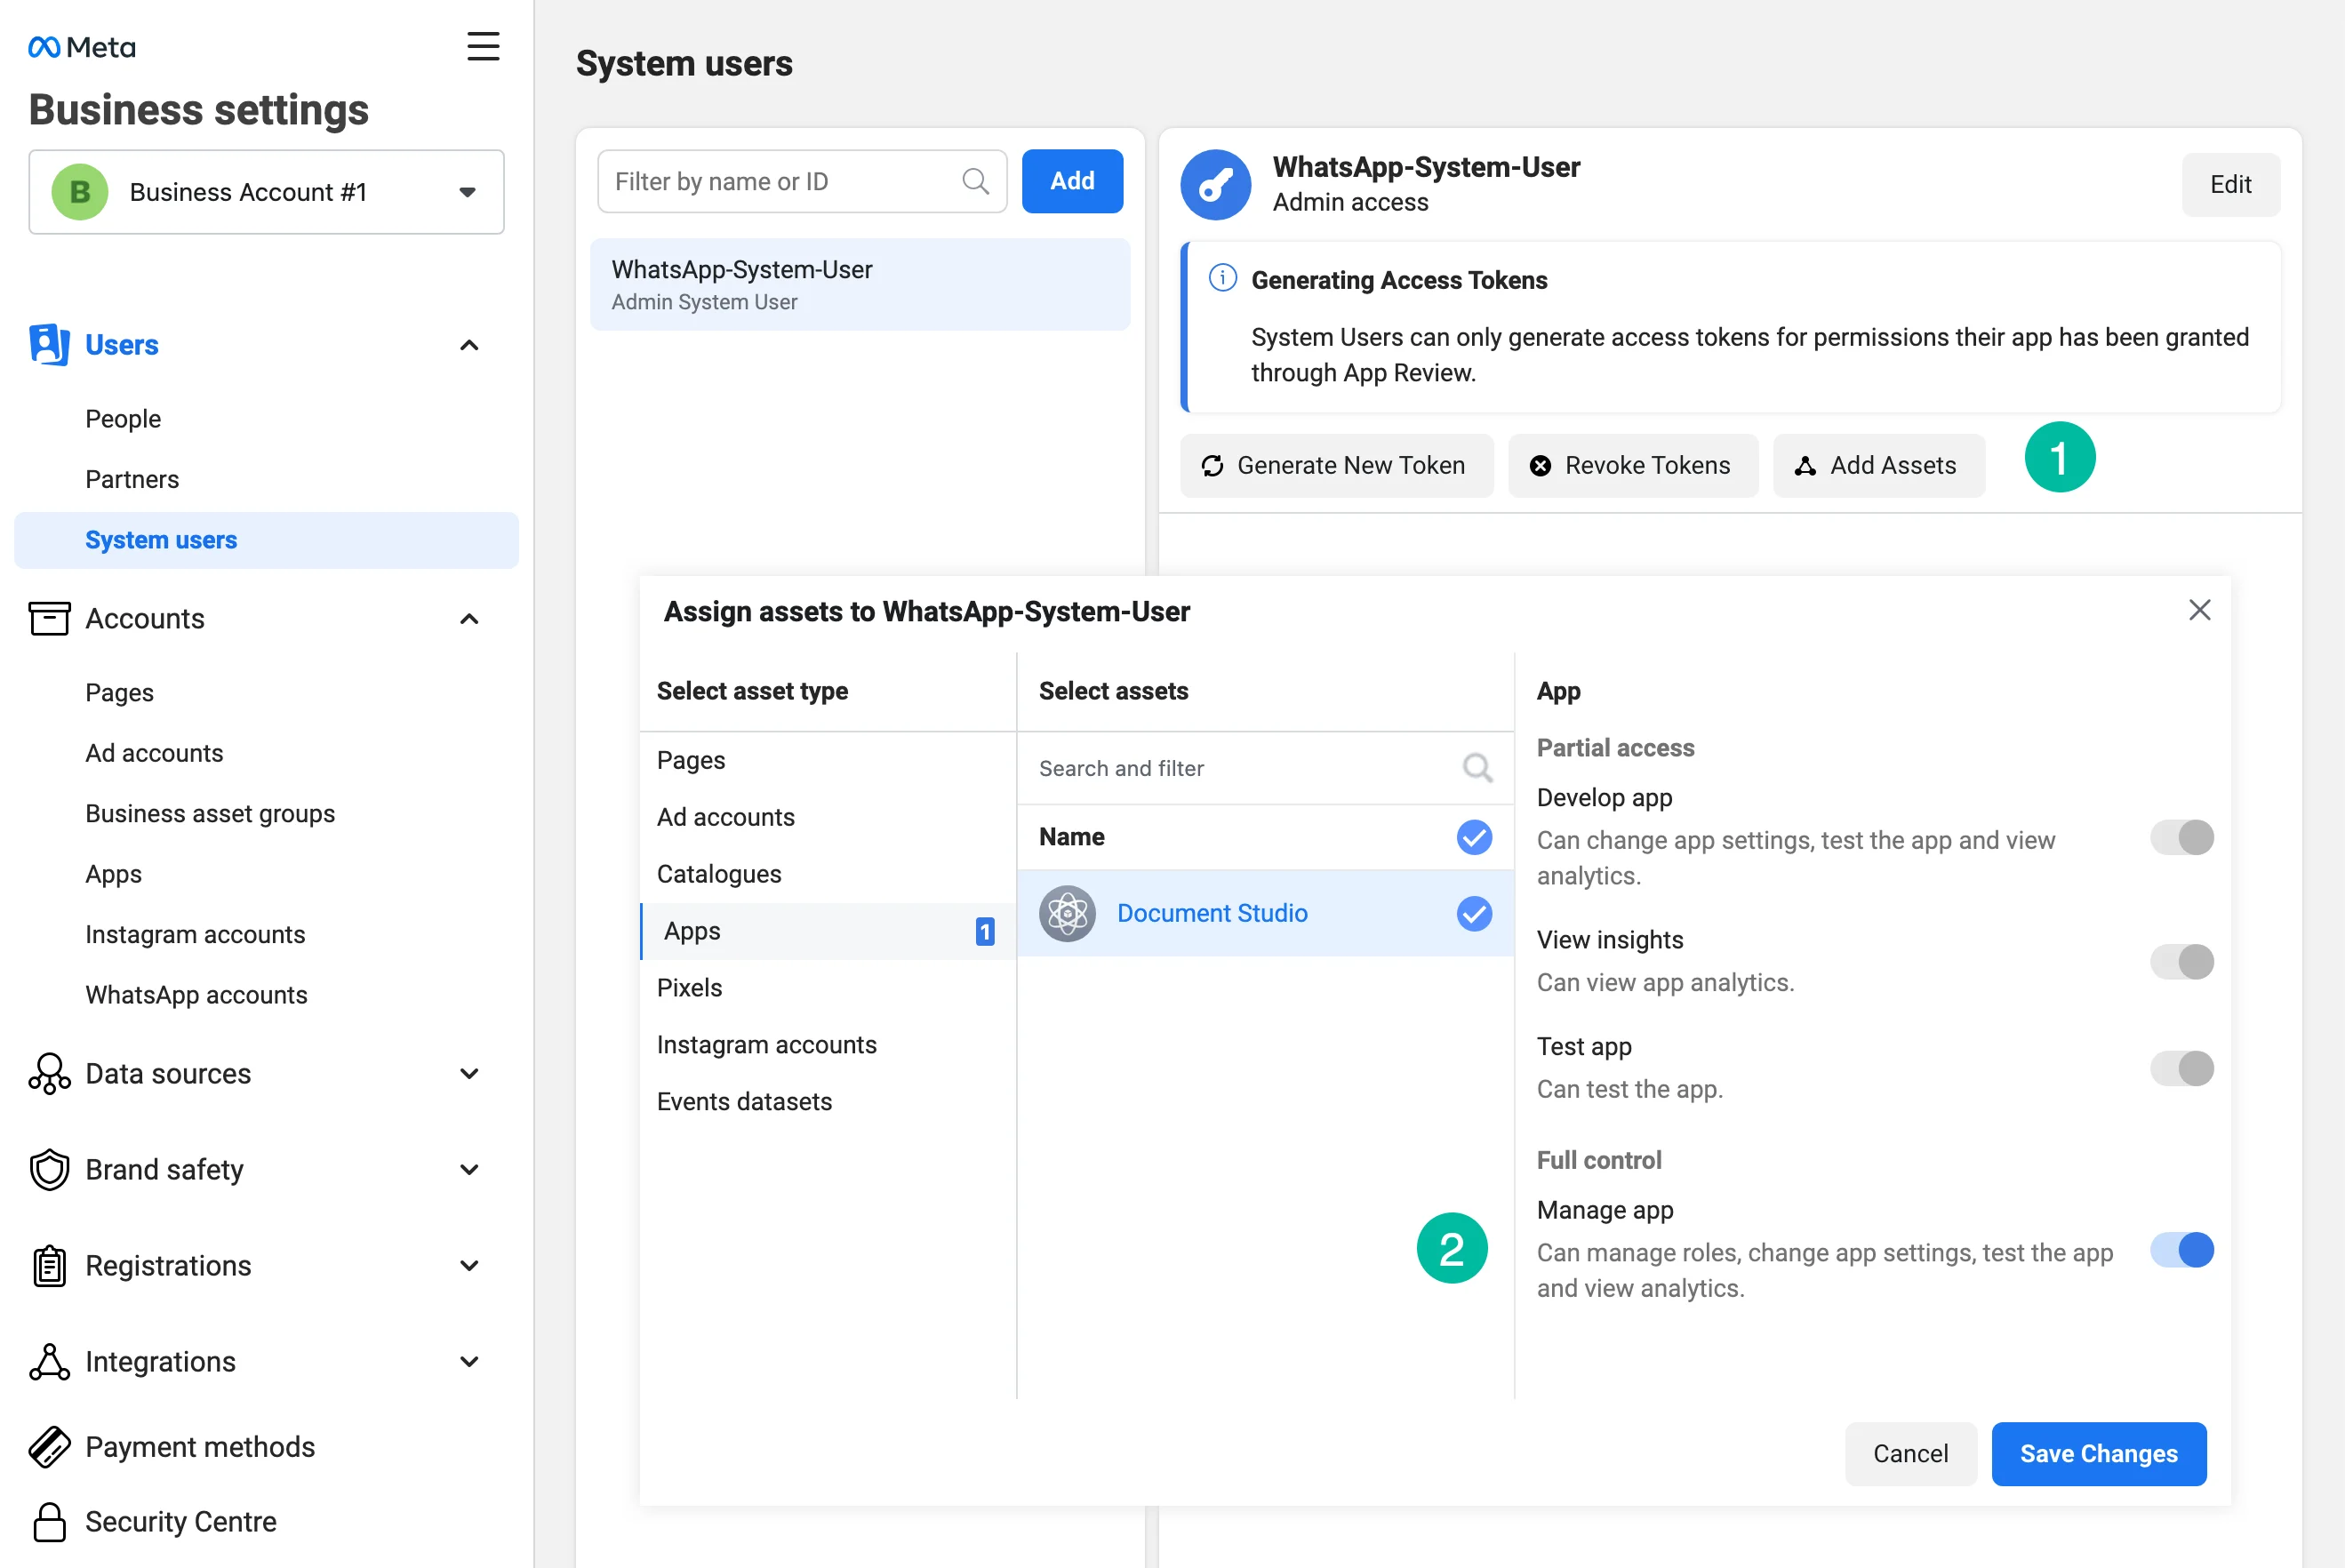
Task: Click Revoke Tokens button
Action: point(1632,465)
